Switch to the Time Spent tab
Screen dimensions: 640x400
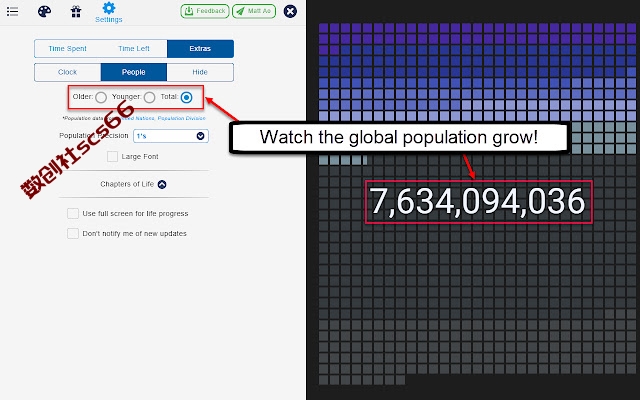tap(67, 49)
